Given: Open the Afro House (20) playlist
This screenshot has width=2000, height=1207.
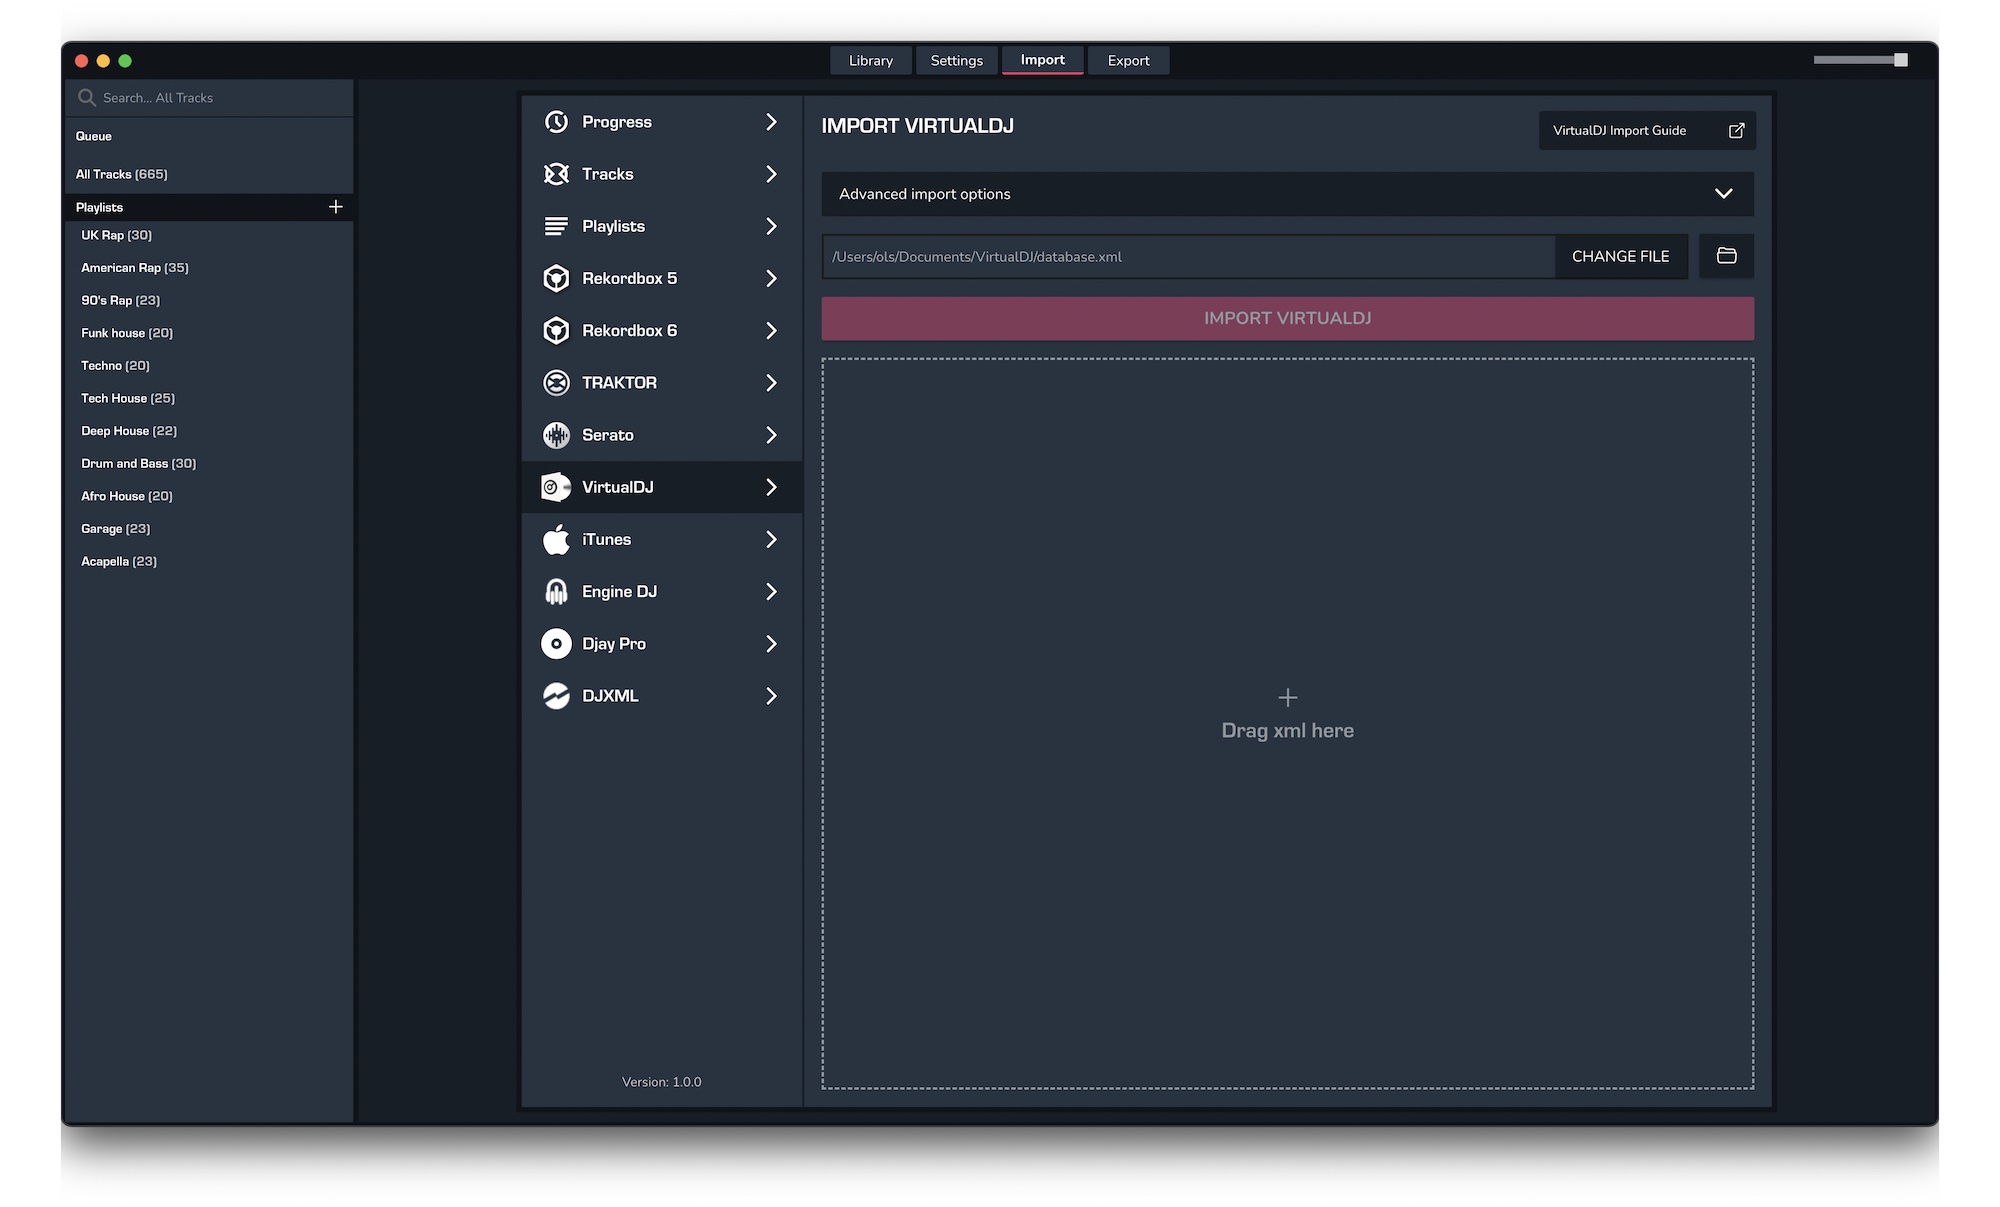Looking at the screenshot, I should click(x=127, y=496).
